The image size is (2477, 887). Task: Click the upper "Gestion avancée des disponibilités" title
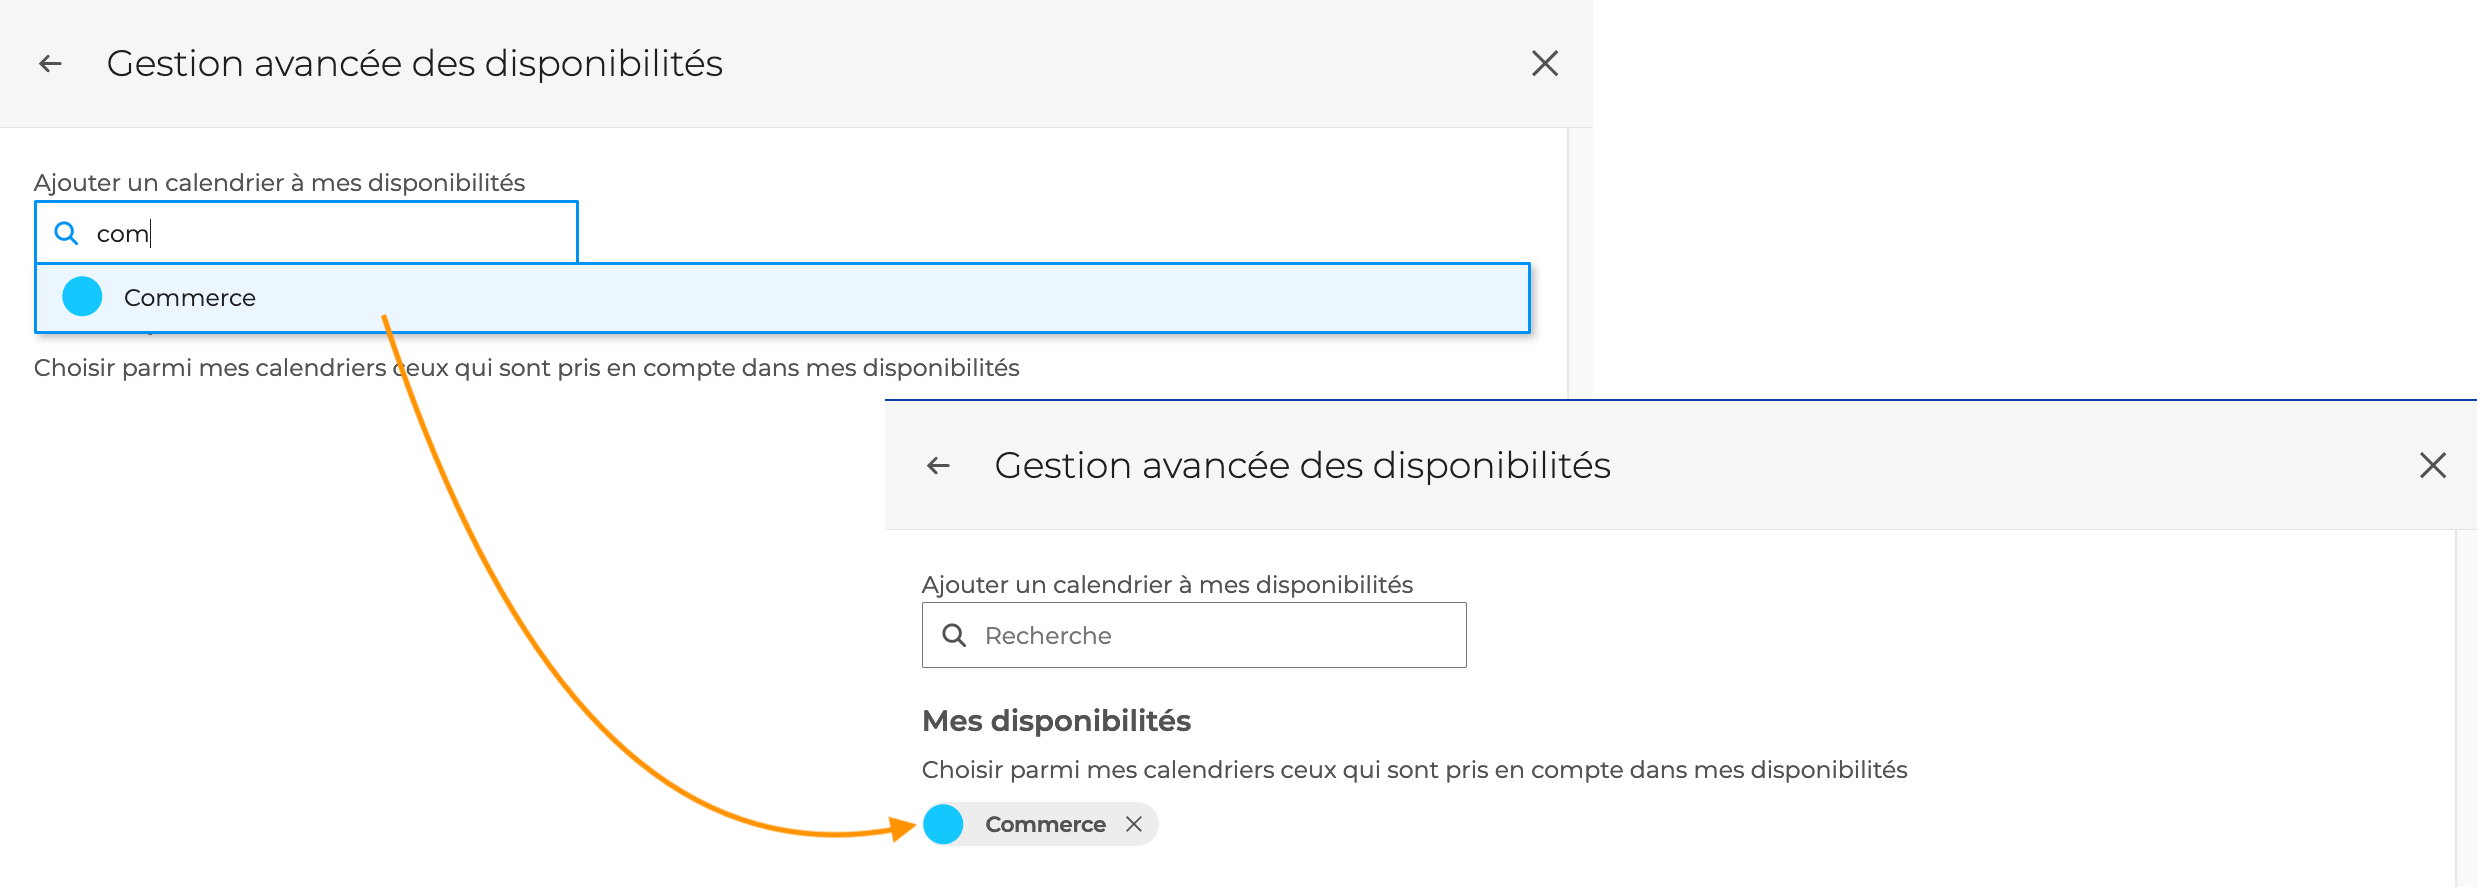point(415,64)
